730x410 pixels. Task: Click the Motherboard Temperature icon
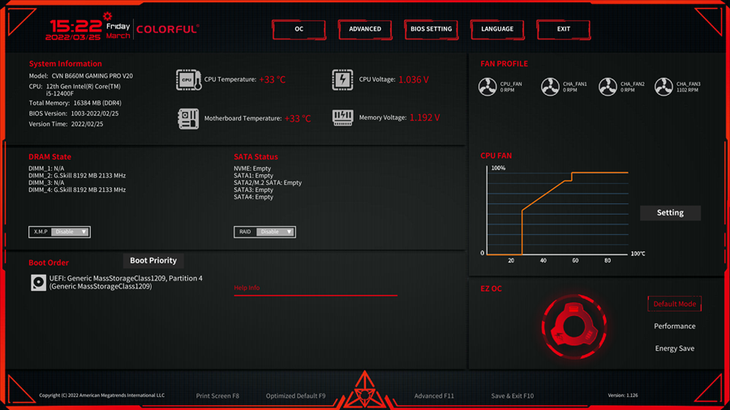pos(188,118)
